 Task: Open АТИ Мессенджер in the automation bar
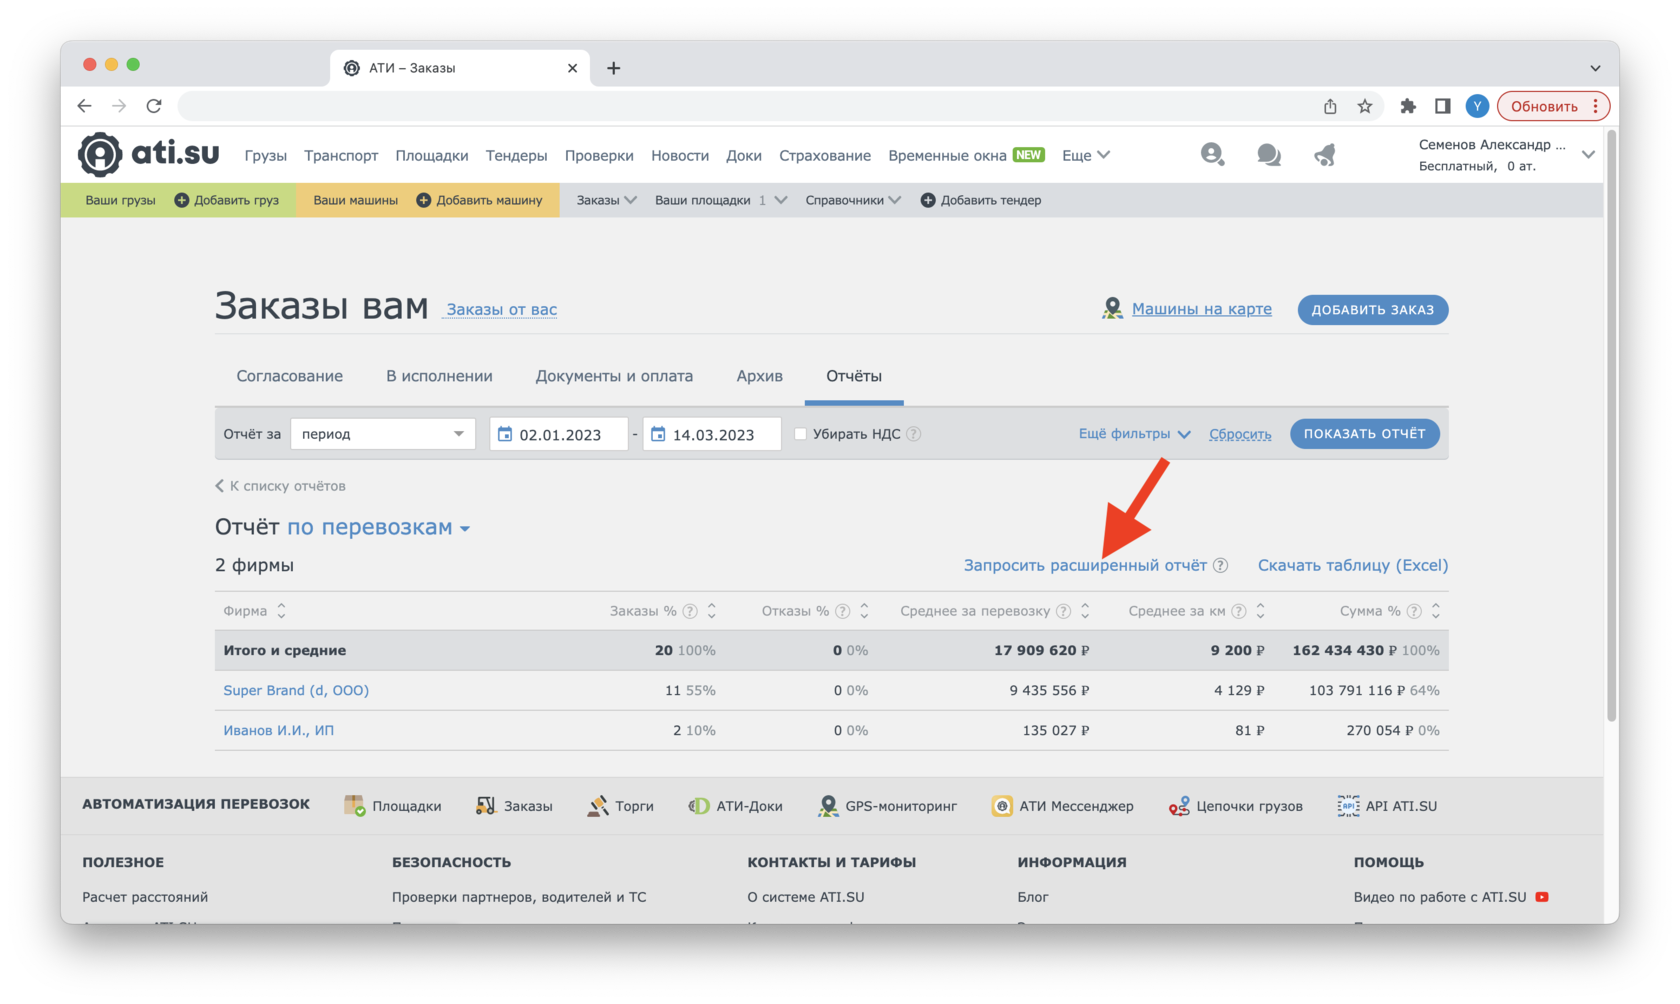(x=1063, y=806)
